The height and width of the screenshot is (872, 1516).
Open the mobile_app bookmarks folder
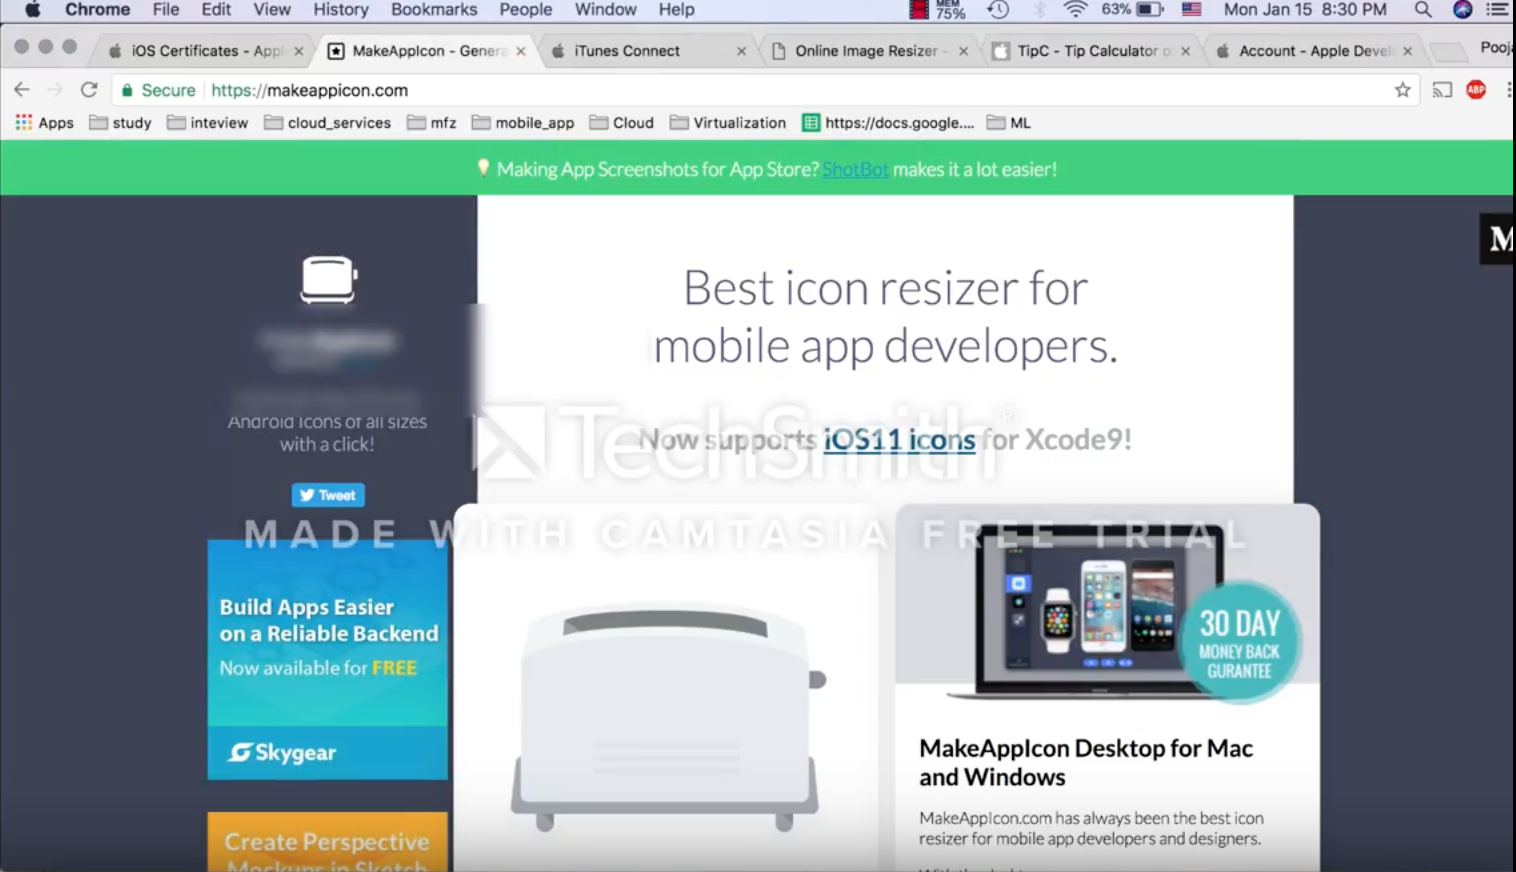point(523,123)
